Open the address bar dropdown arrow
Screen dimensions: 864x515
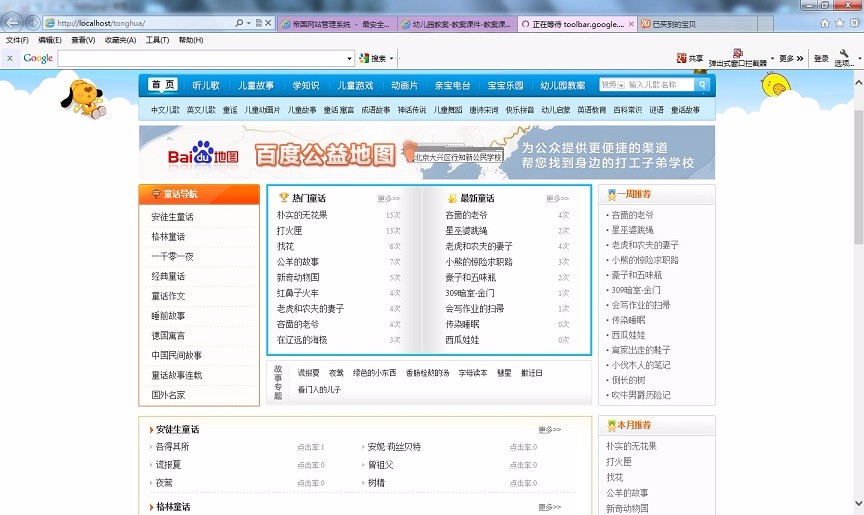(x=249, y=23)
